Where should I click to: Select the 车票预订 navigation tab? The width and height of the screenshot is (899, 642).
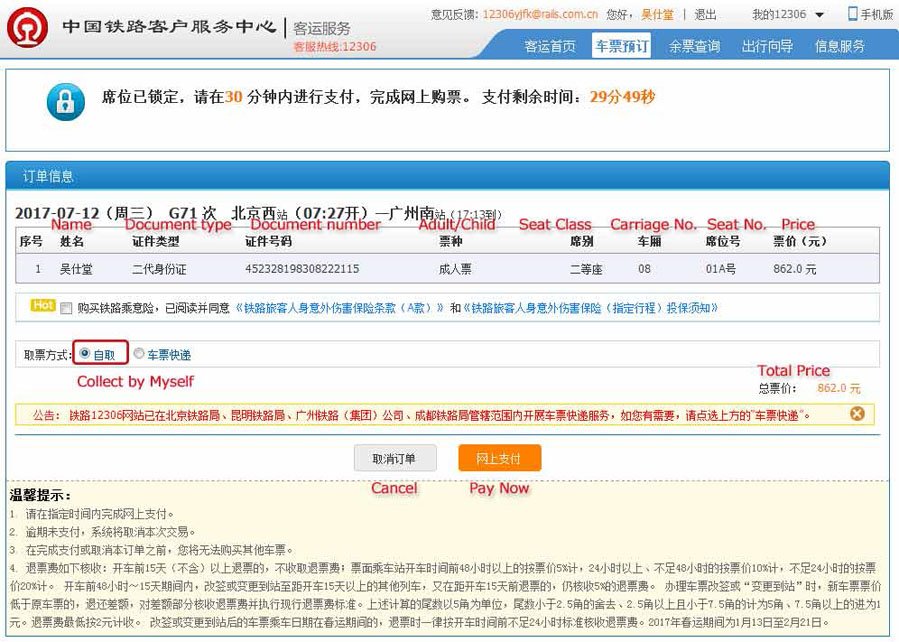coord(622,45)
